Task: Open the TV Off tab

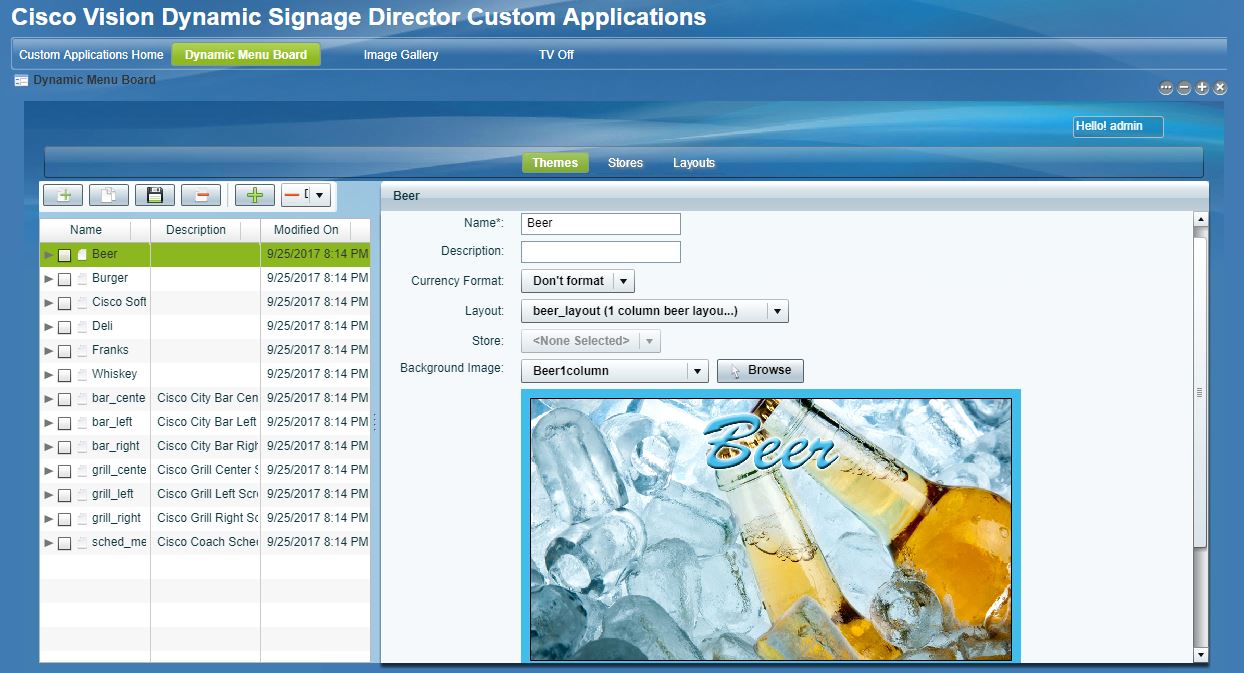Action: point(556,55)
